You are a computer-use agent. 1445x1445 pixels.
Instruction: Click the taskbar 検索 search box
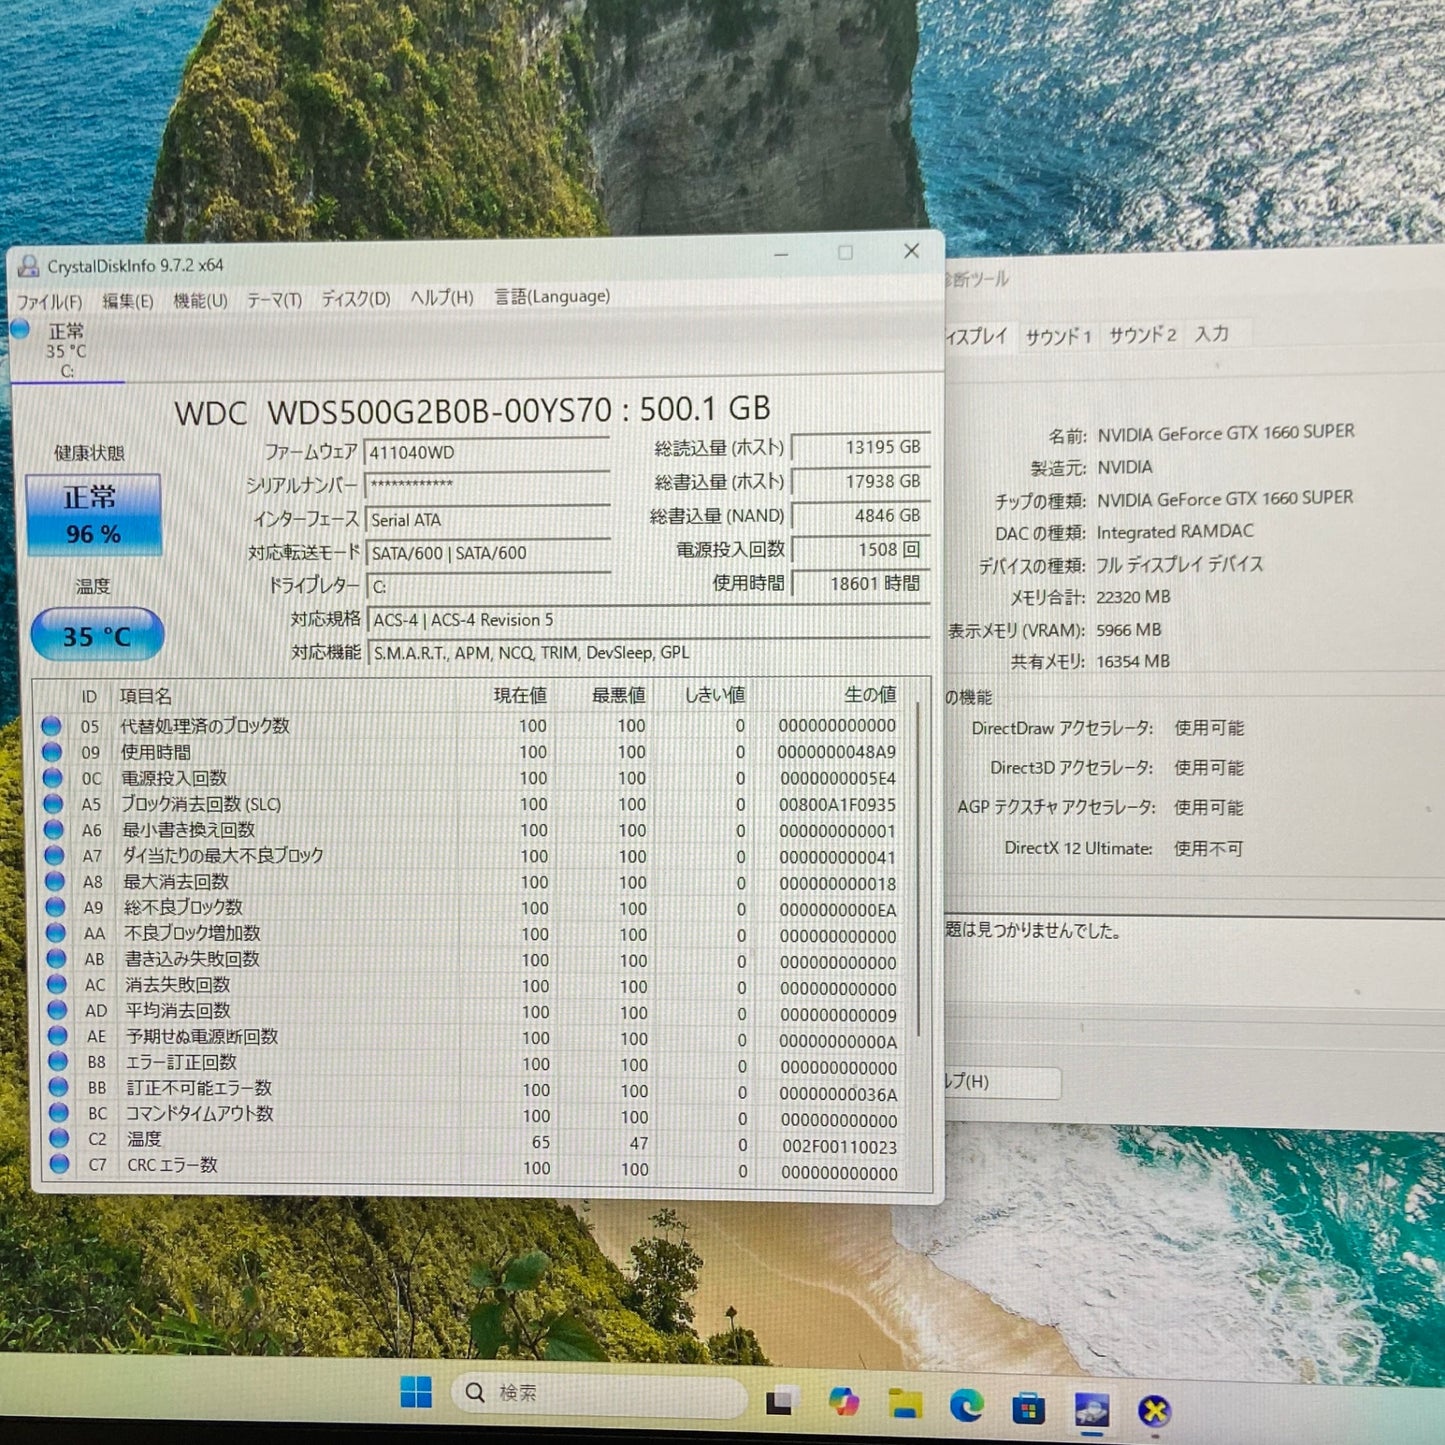click(x=600, y=1396)
